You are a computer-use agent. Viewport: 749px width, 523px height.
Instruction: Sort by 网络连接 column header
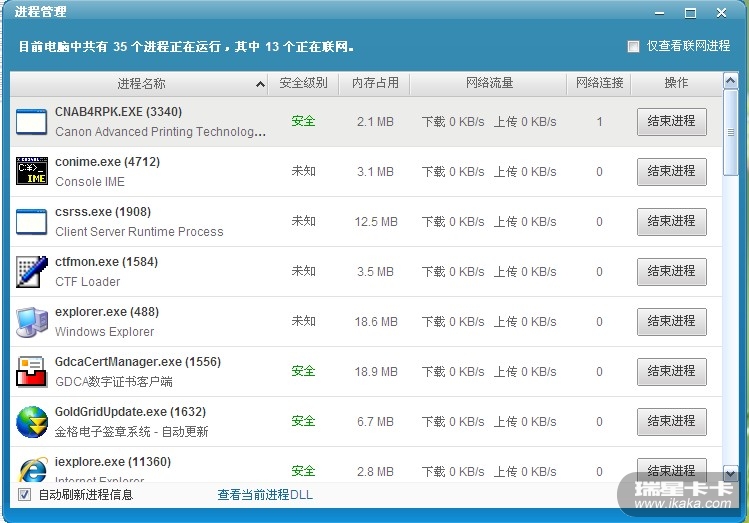click(599, 83)
